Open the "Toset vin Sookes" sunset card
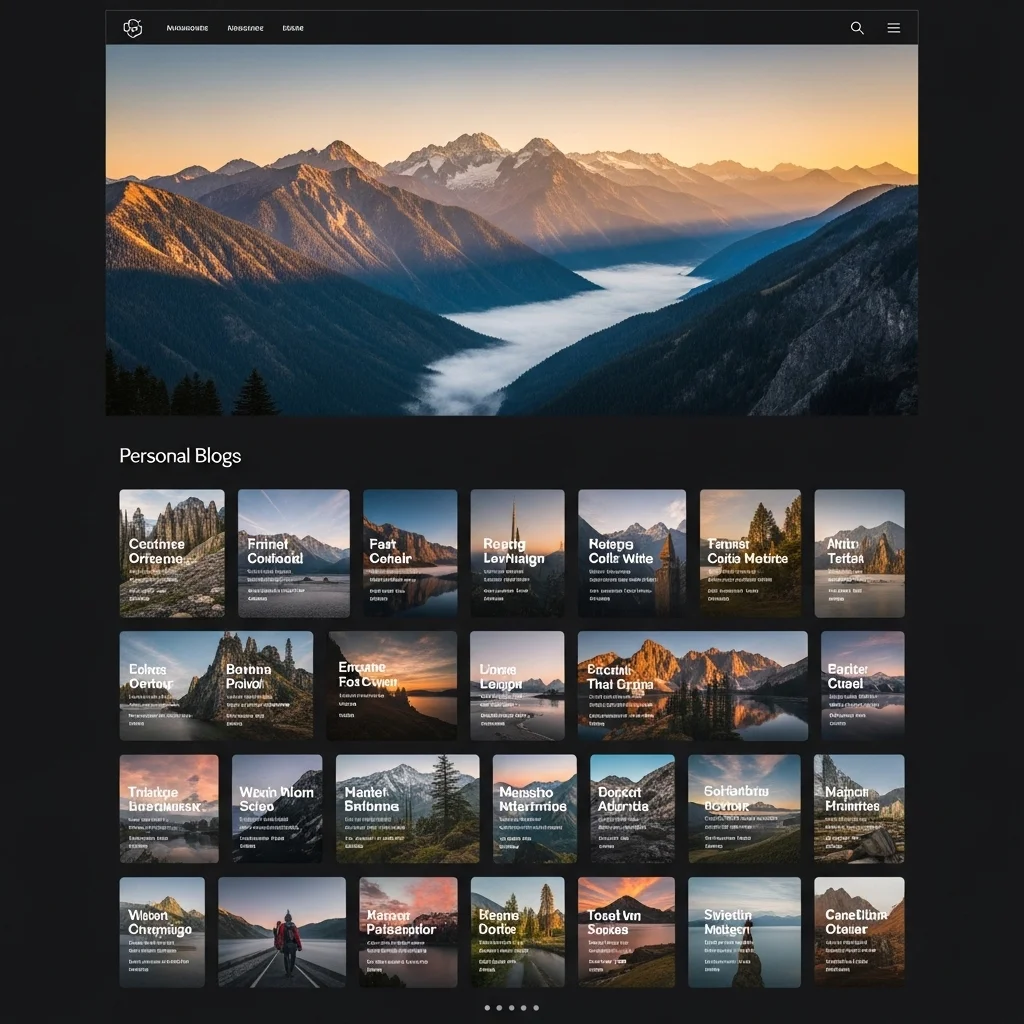 (626, 932)
